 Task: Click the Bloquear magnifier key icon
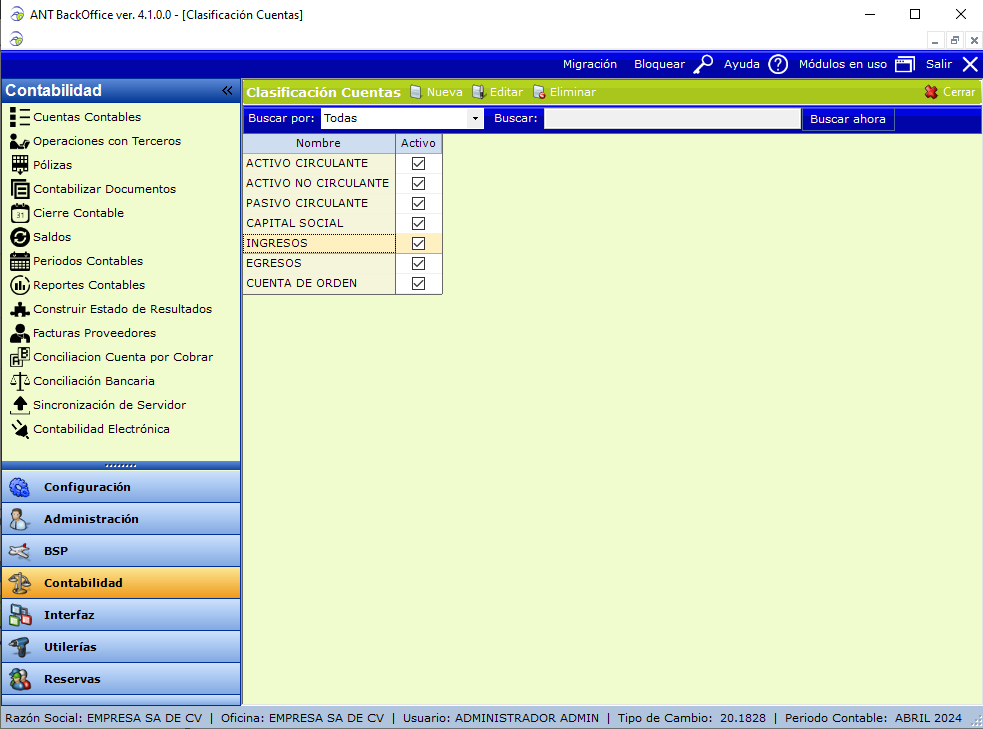pyautogui.click(x=704, y=64)
